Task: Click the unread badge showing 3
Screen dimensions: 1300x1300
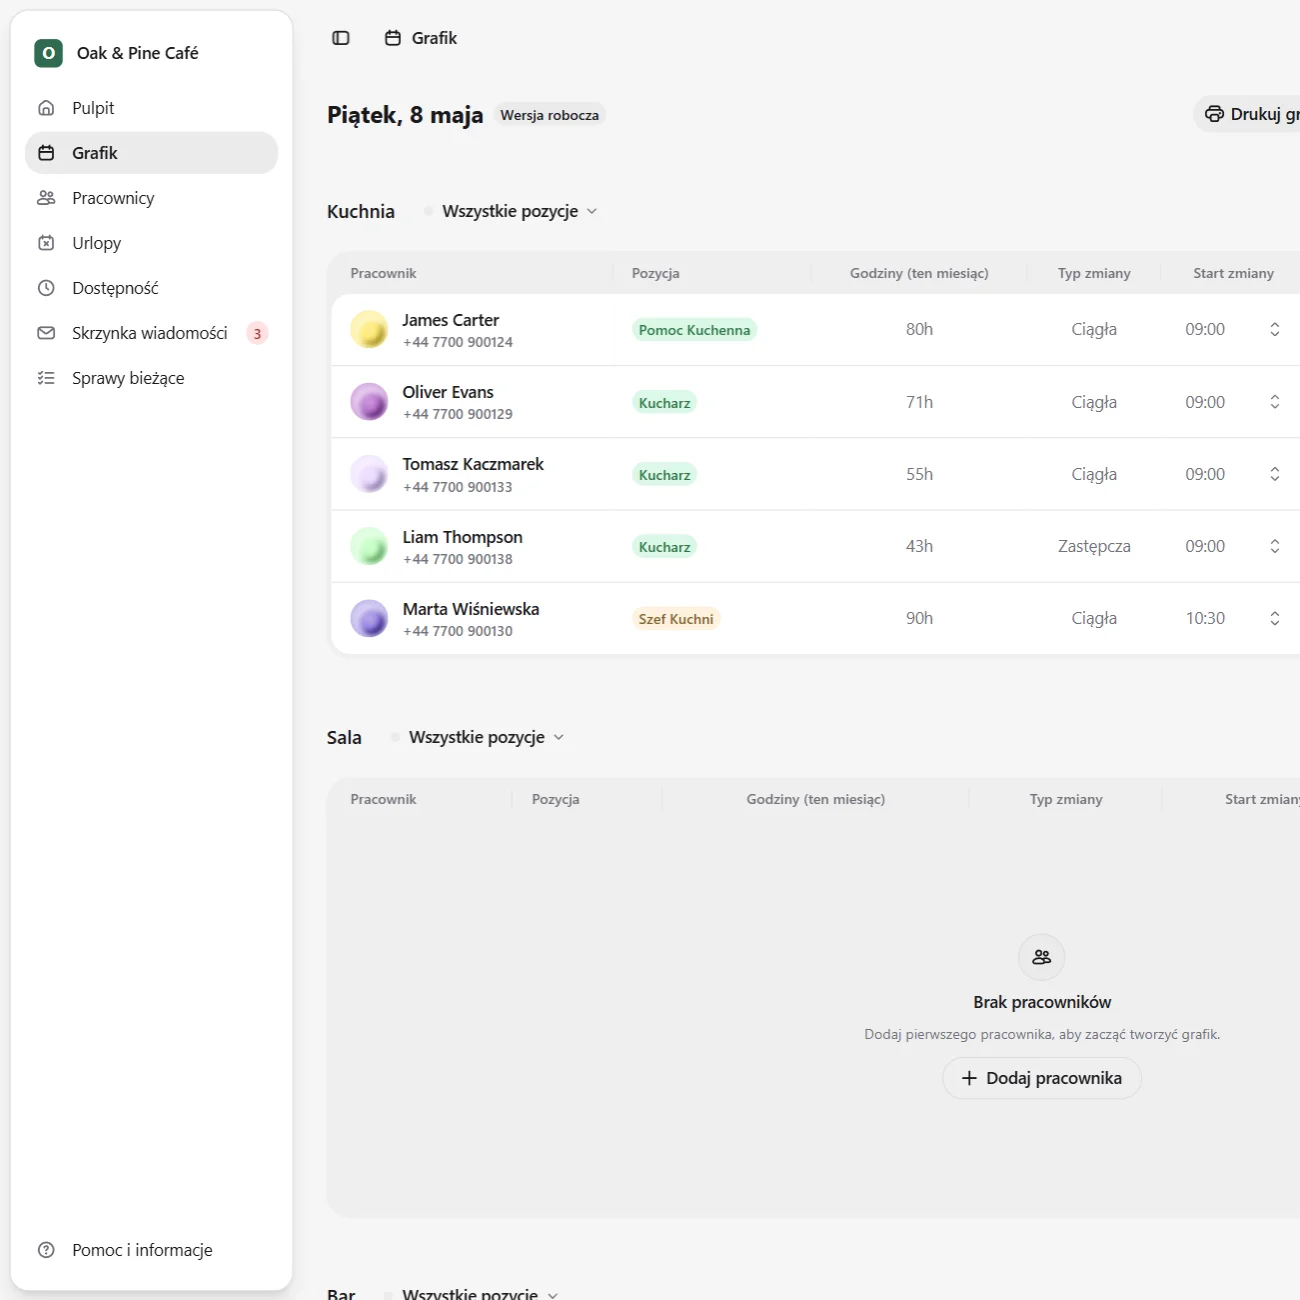Action: click(257, 334)
